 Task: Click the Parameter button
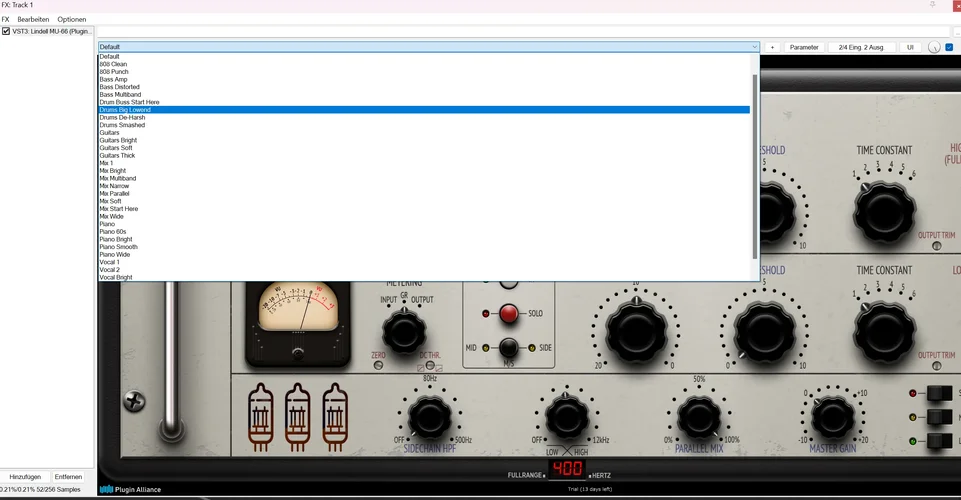pyautogui.click(x=804, y=47)
